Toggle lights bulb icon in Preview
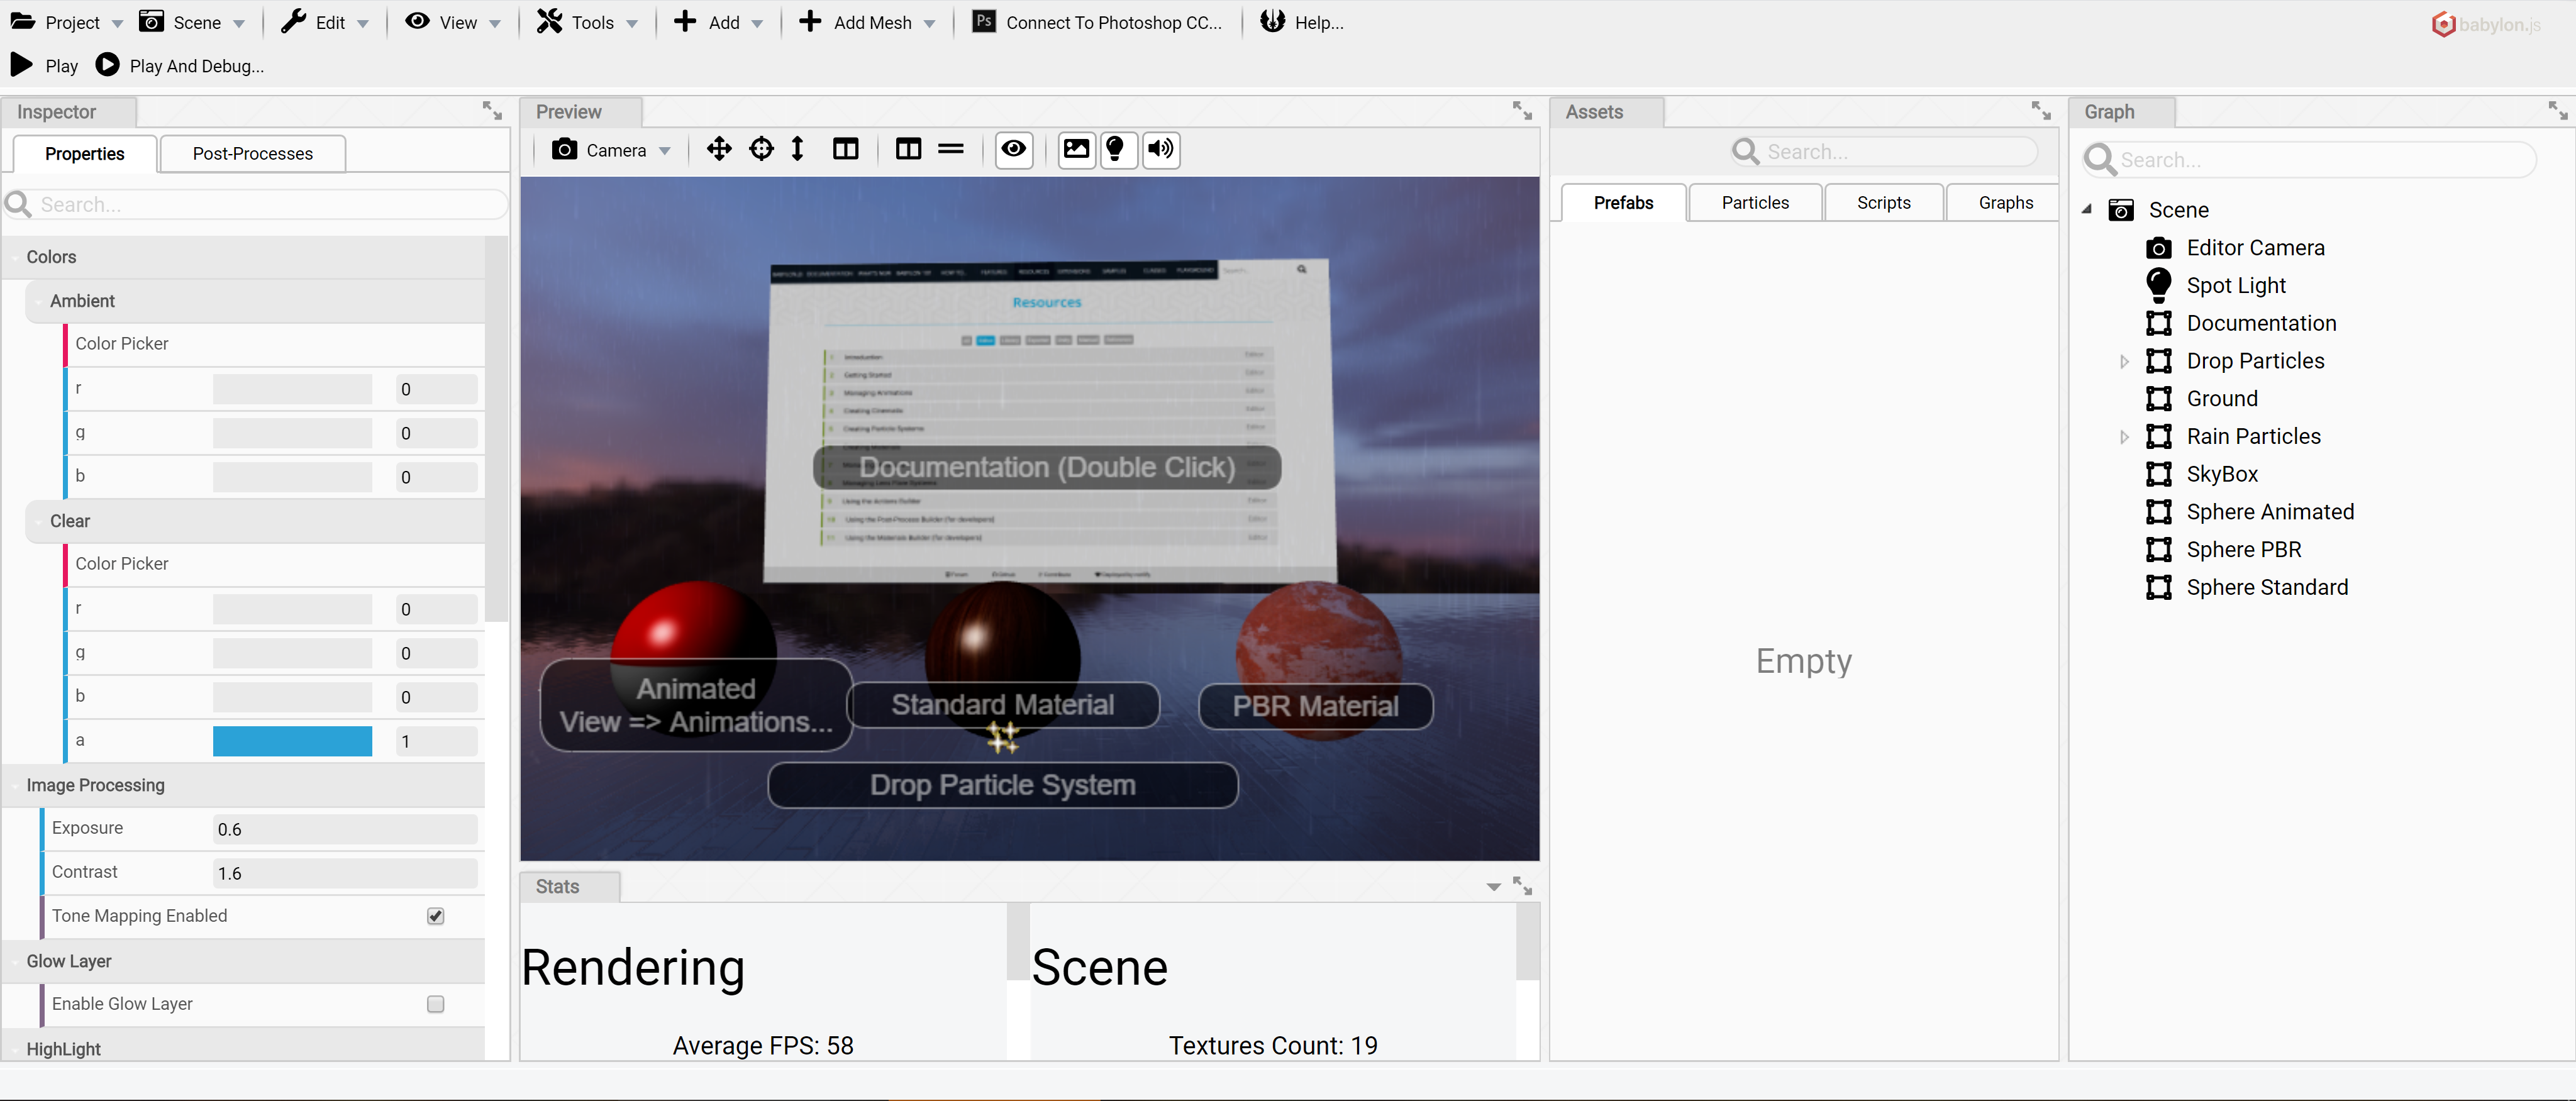The image size is (2576, 1101). [x=1117, y=150]
